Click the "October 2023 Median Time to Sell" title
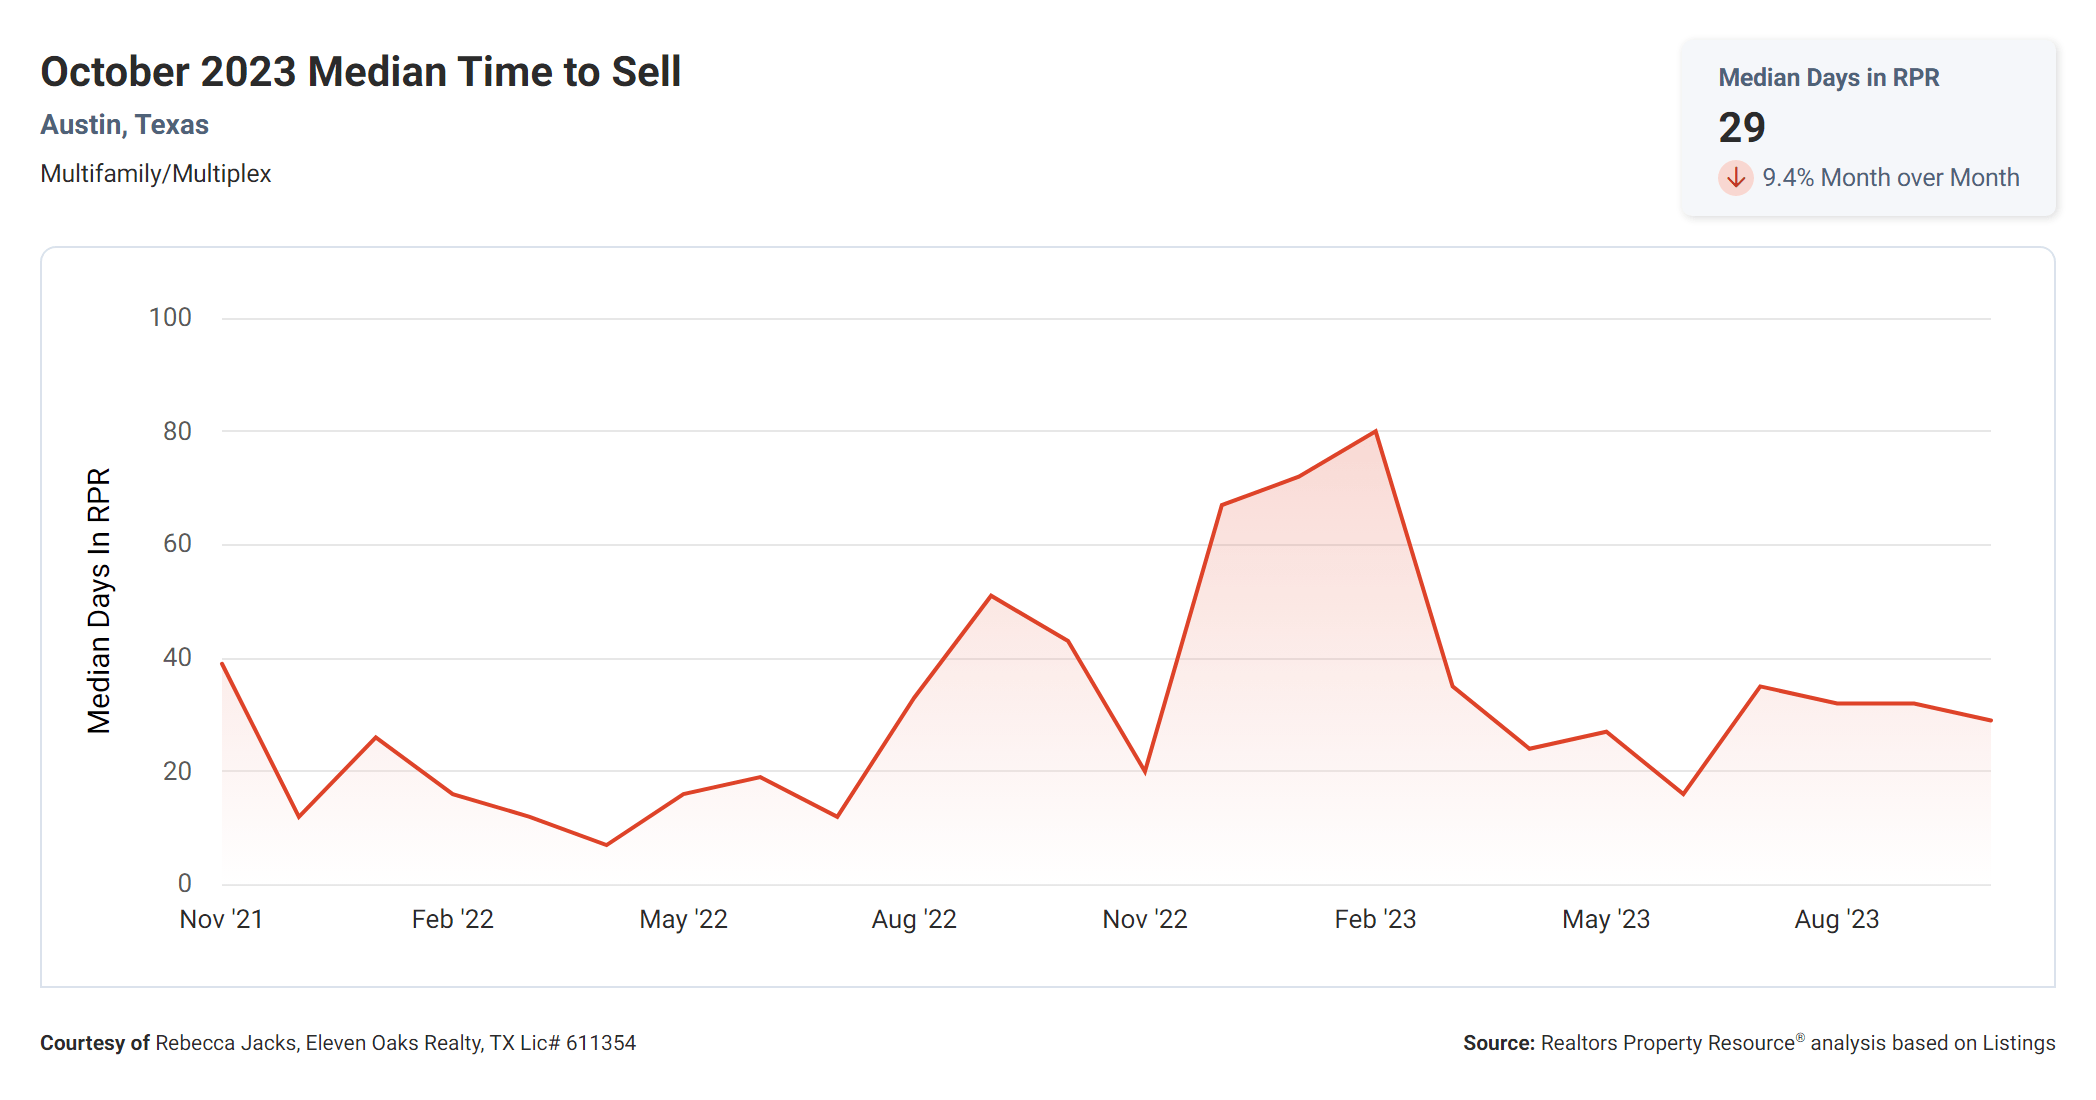This screenshot has height=1100, width=2096. pyautogui.click(x=360, y=72)
